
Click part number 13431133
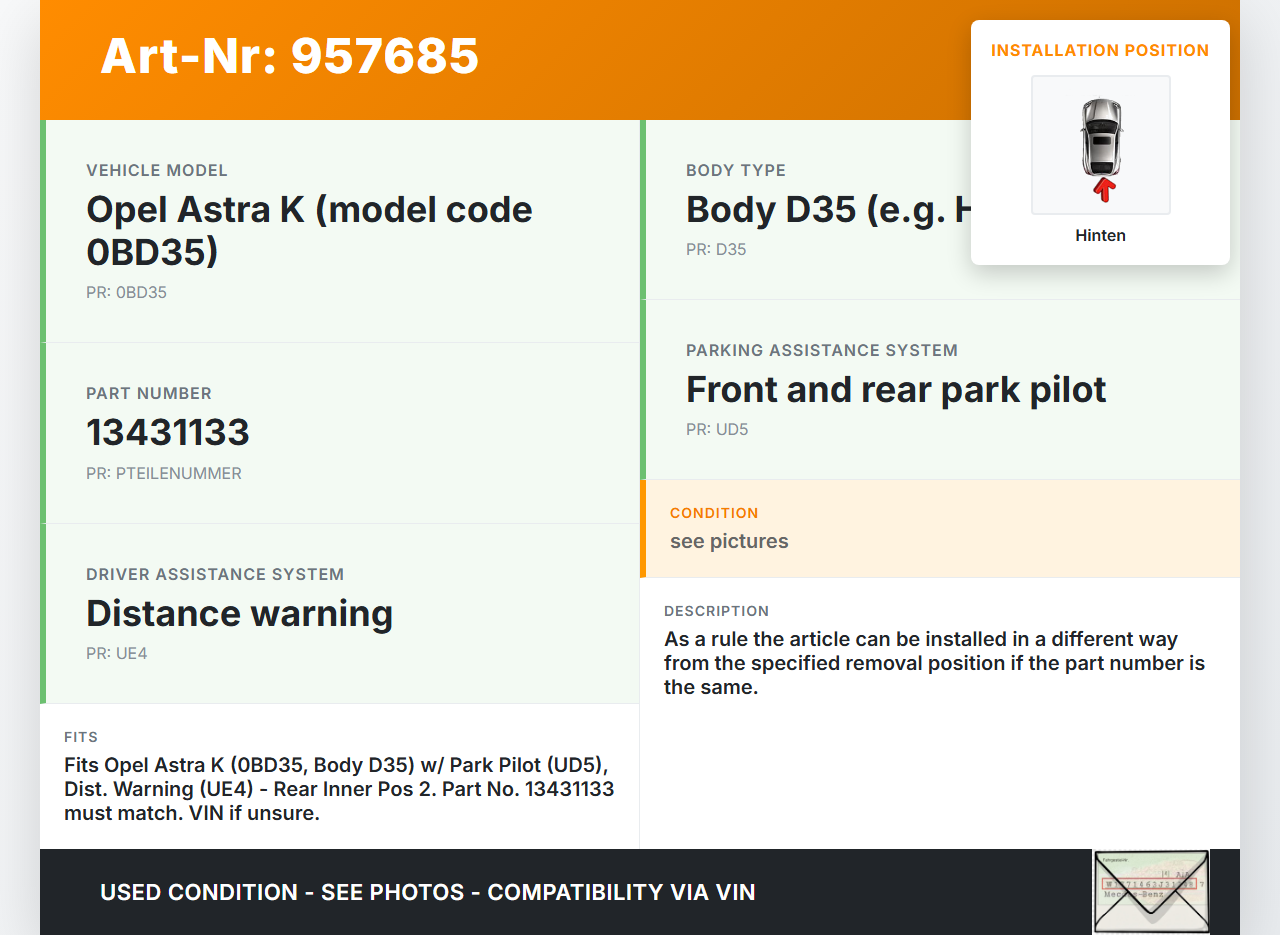click(168, 432)
